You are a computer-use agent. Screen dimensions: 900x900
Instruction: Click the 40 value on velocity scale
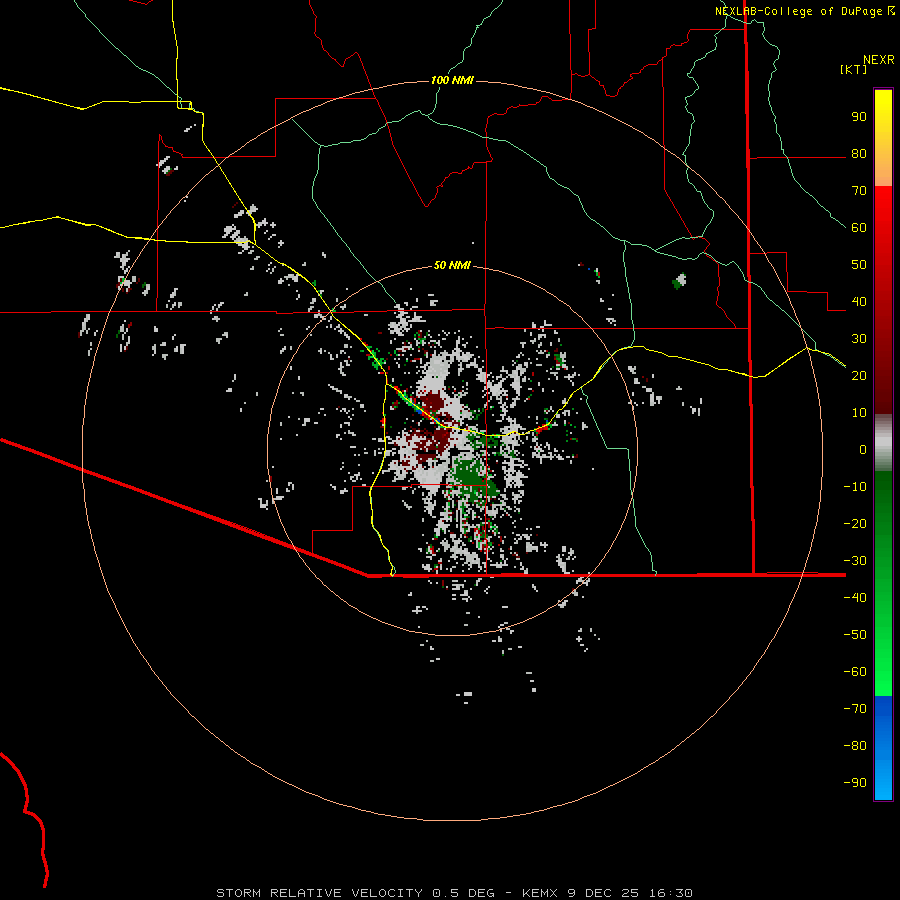pos(859,302)
